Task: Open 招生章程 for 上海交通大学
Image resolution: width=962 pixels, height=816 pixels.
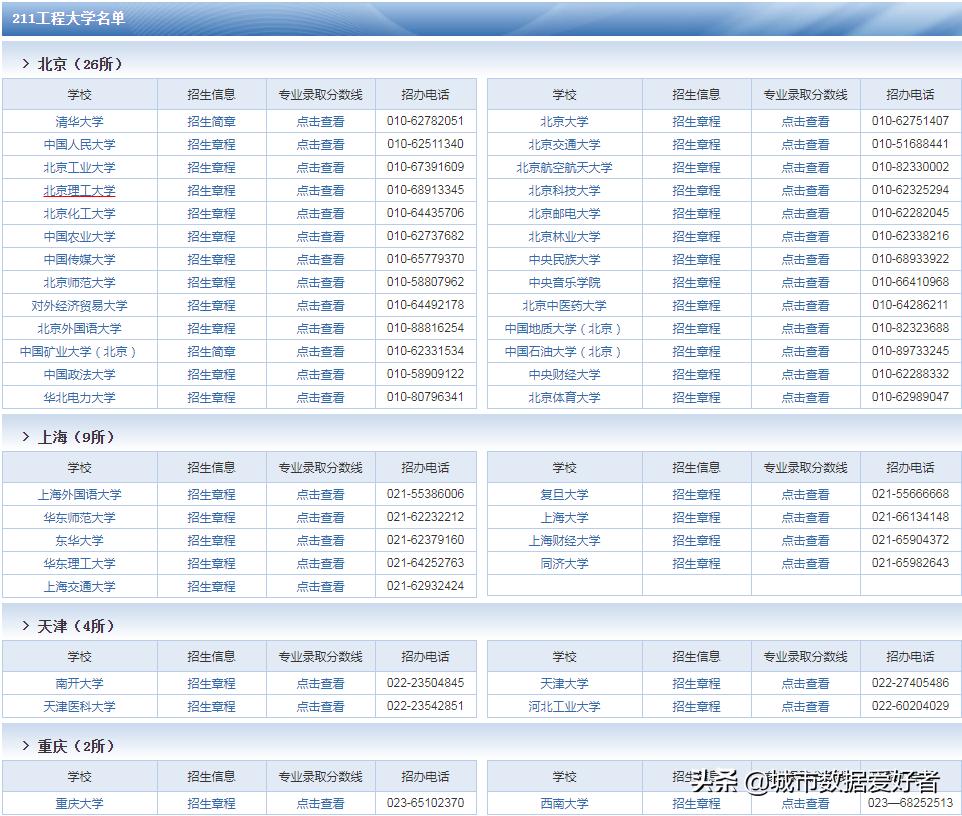Action: click(212, 587)
